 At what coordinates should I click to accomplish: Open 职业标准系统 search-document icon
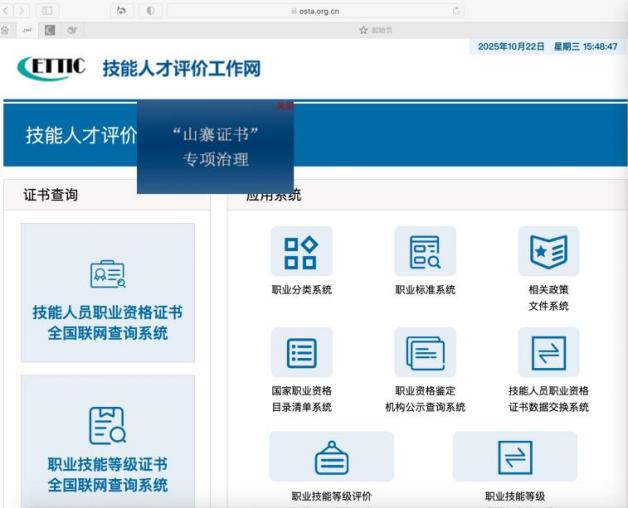(x=425, y=252)
